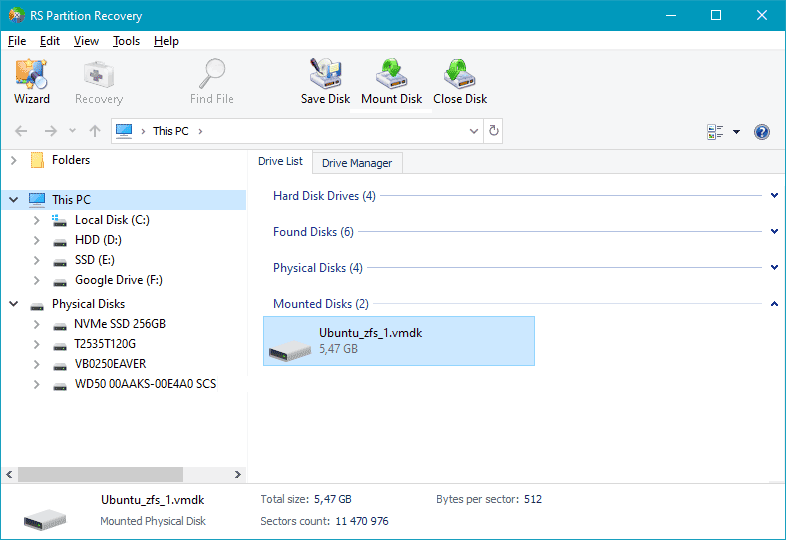Screen dimensions: 786x540
Task: Open the View menu
Action: coord(86,41)
